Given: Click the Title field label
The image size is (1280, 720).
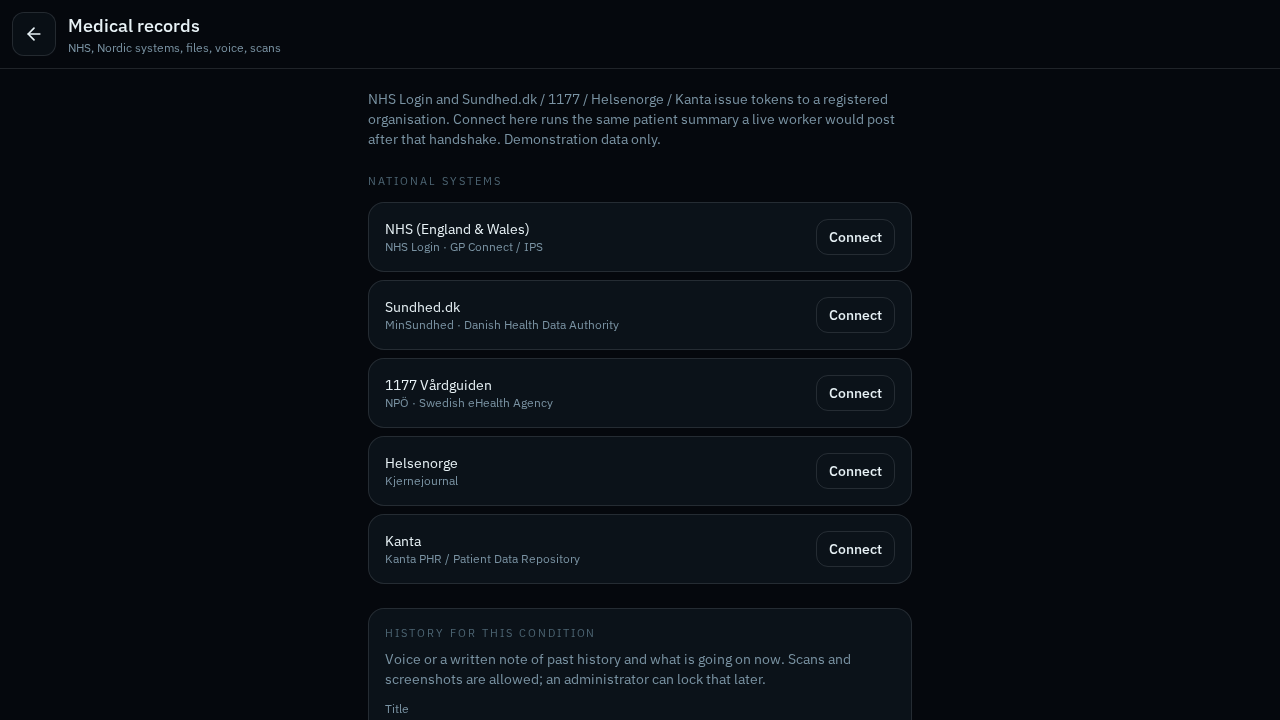Looking at the screenshot, I should pyautogui.click(x=397, y=709).
